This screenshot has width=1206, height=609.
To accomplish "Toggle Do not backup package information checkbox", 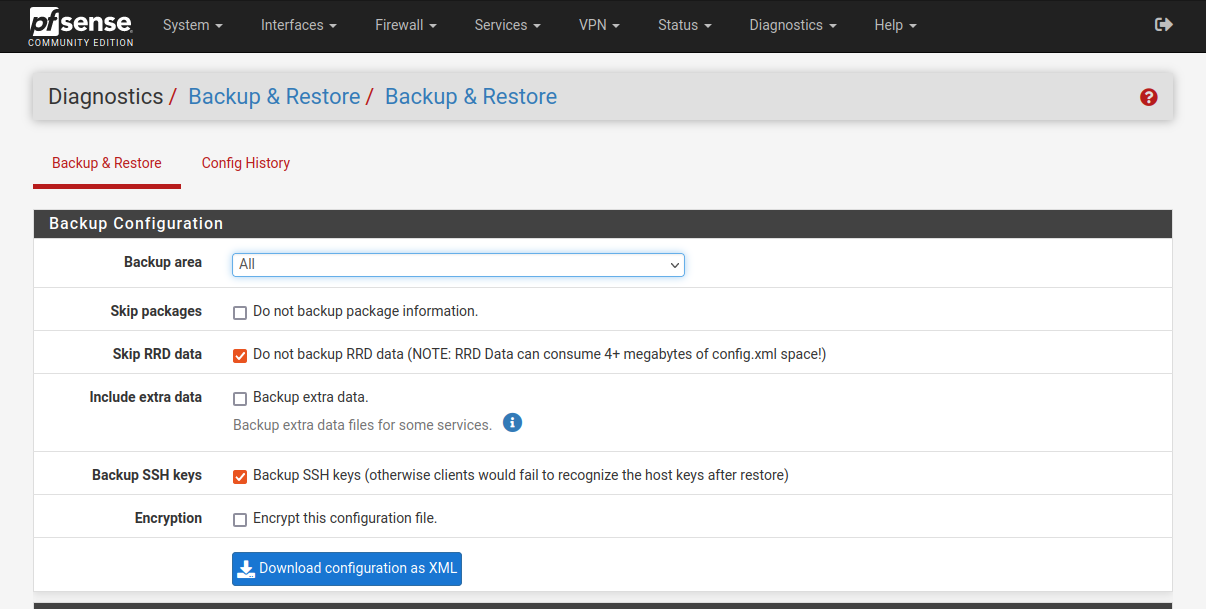I will coord(240,312).
